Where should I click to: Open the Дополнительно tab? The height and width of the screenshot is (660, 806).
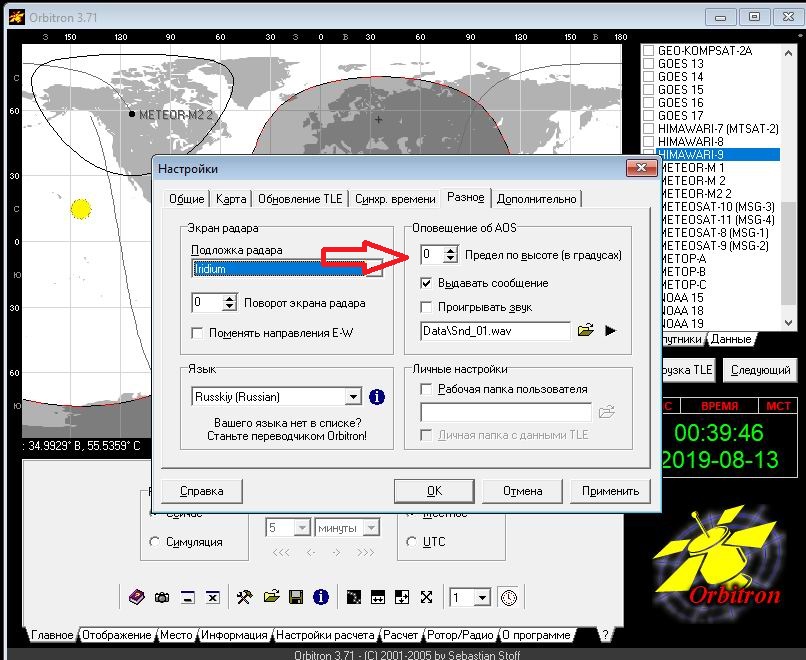tap(537, 199)
